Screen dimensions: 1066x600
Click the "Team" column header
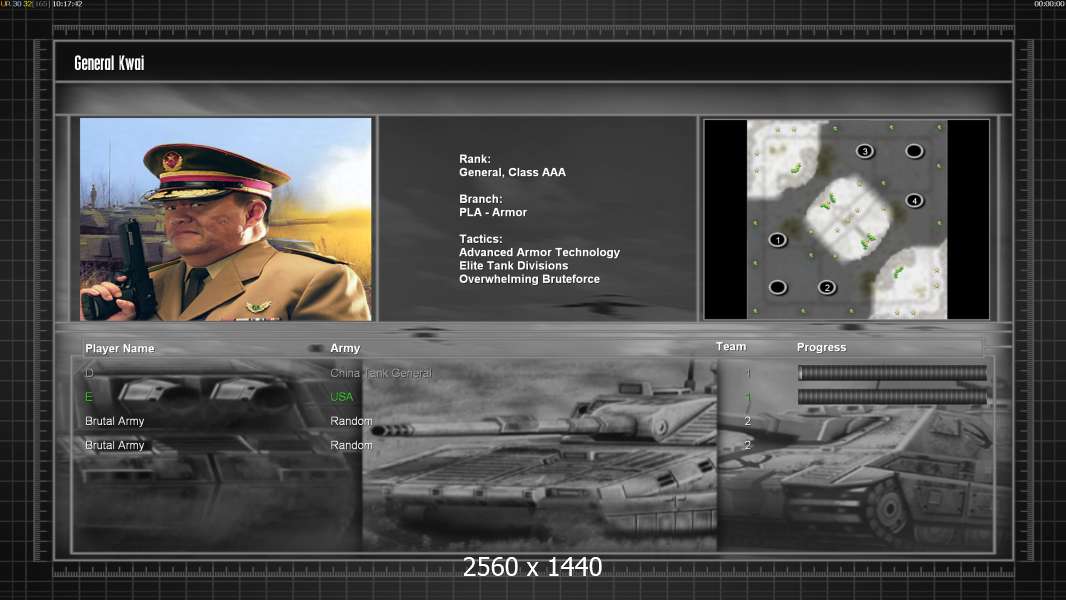[731, 347]
